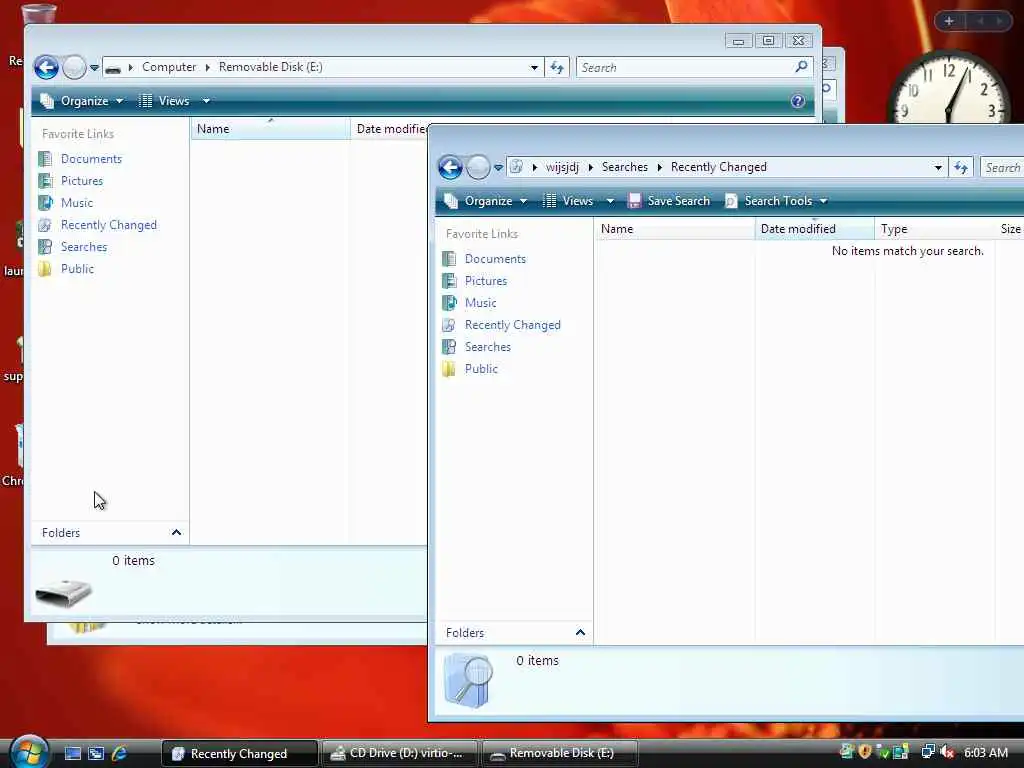Sort by Date modified in Recently Changed window
Screen dimensions: 1024x768
click(x=814, y=229)
